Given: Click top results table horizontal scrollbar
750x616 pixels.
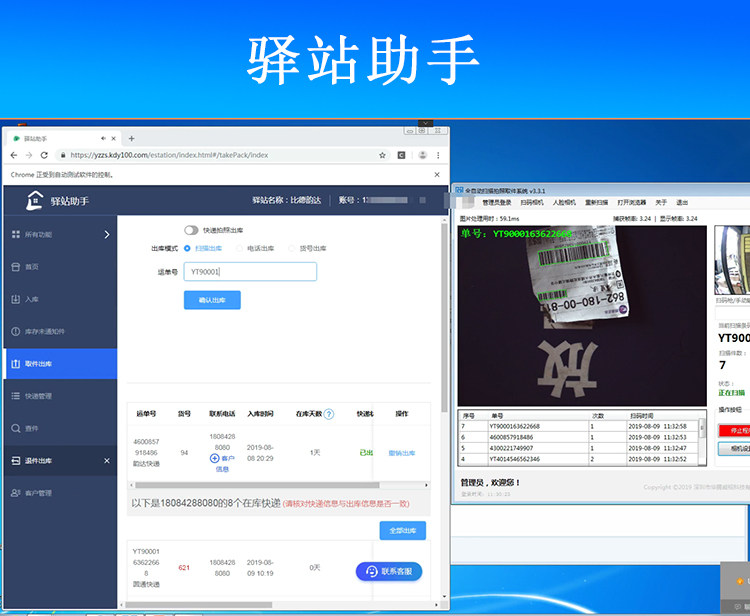Looking at the screenshot, I should click(x=257, y=485).
